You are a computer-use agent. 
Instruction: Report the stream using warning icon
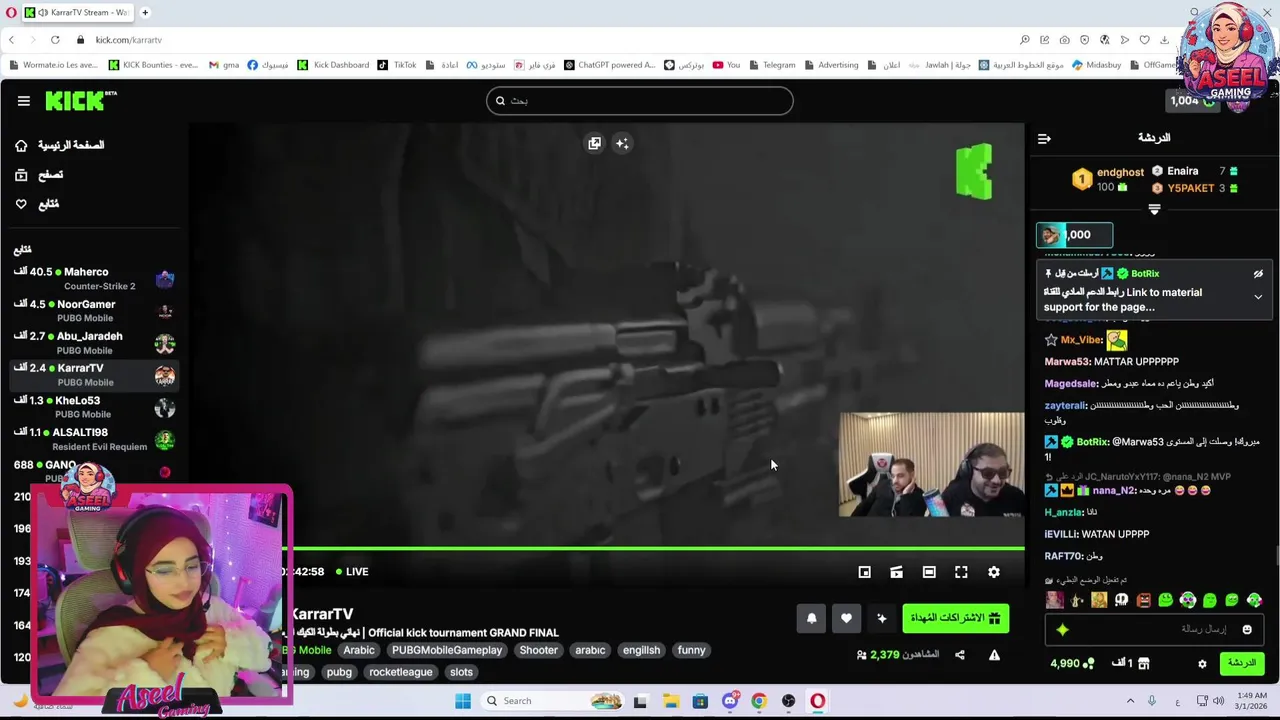pyautogui.click(x=994, y=655)
